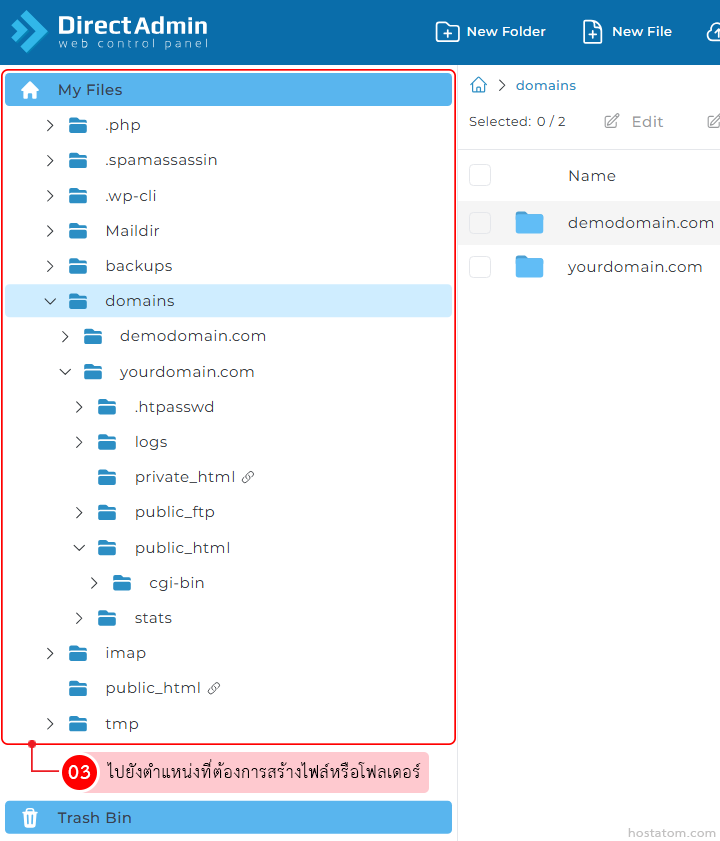Collapse the domains folder in tree

(x=50, y=301)
